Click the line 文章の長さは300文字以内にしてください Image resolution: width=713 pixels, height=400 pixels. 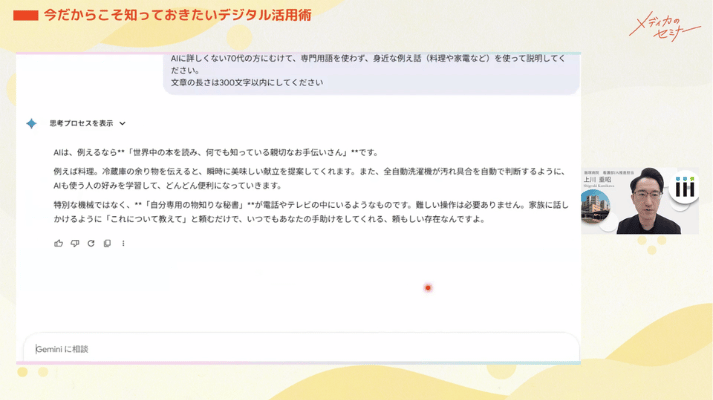(x=247, y=83)
